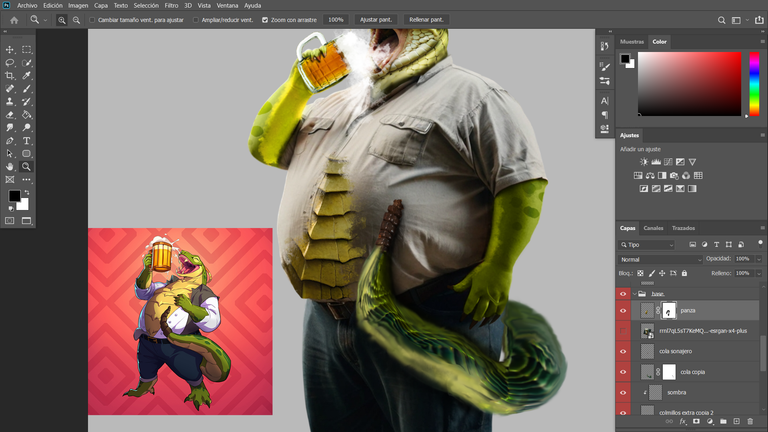The height and width of the screenshot is (432, 768).
Task: Select the Clone Stamp tool
Action: (10, 101)
